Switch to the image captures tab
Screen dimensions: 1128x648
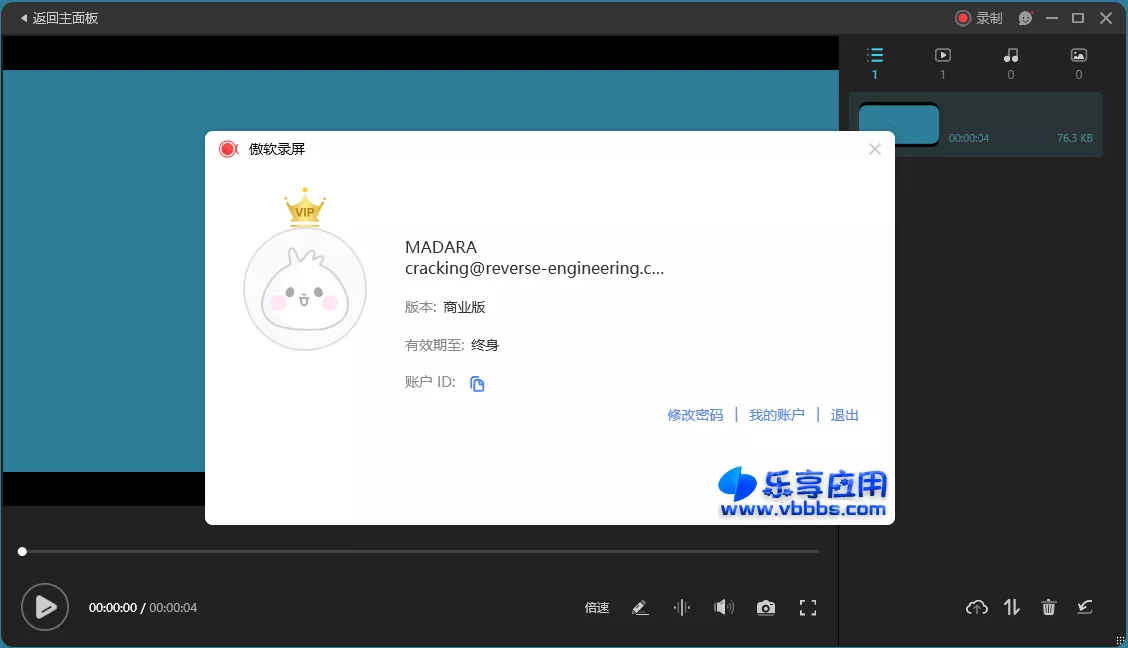[1078, 62]
